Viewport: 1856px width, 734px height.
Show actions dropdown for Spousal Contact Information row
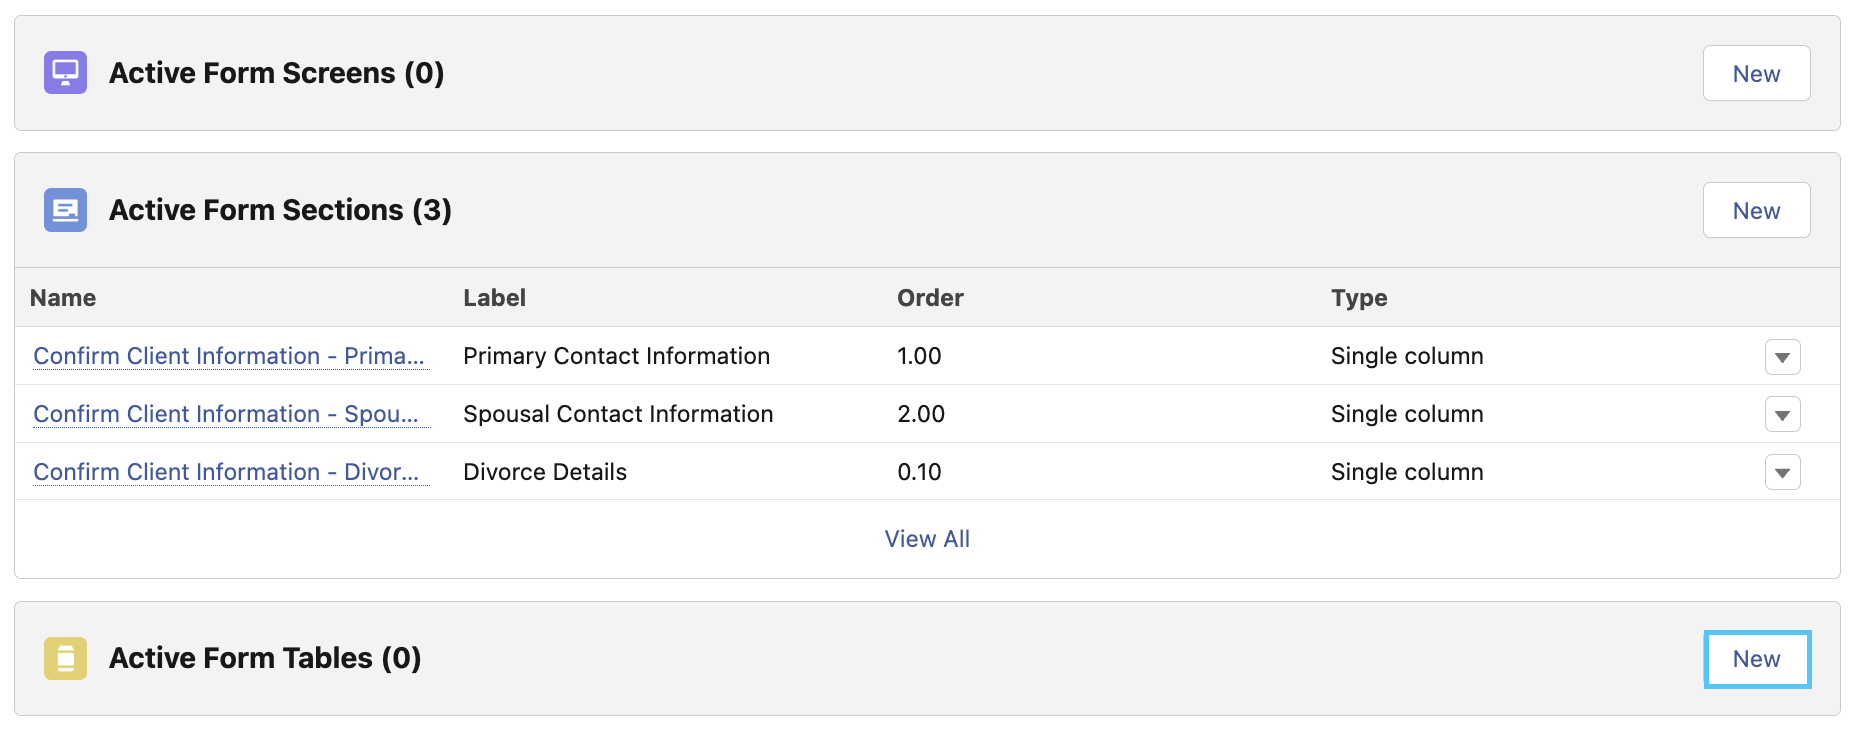(1782, 415)
